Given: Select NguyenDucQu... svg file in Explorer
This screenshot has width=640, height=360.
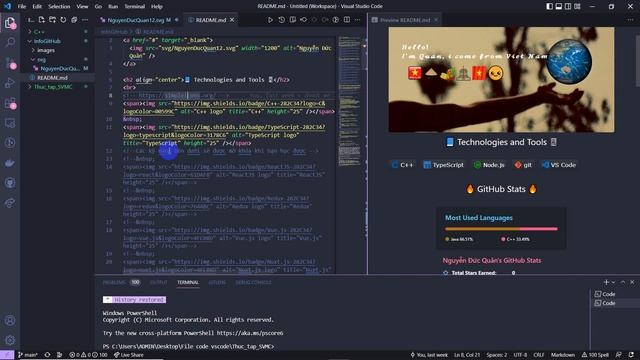Looking at the screenshot, I should coord(57,69).
